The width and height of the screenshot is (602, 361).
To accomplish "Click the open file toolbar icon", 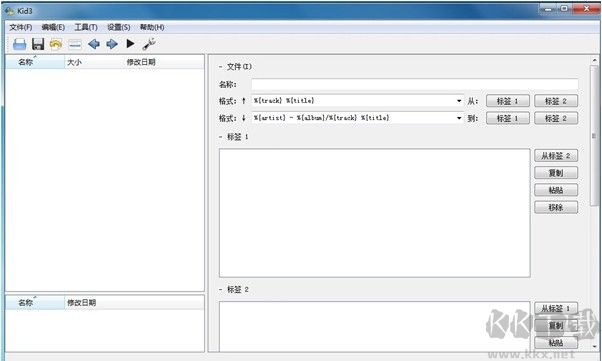I will (20, 44).
